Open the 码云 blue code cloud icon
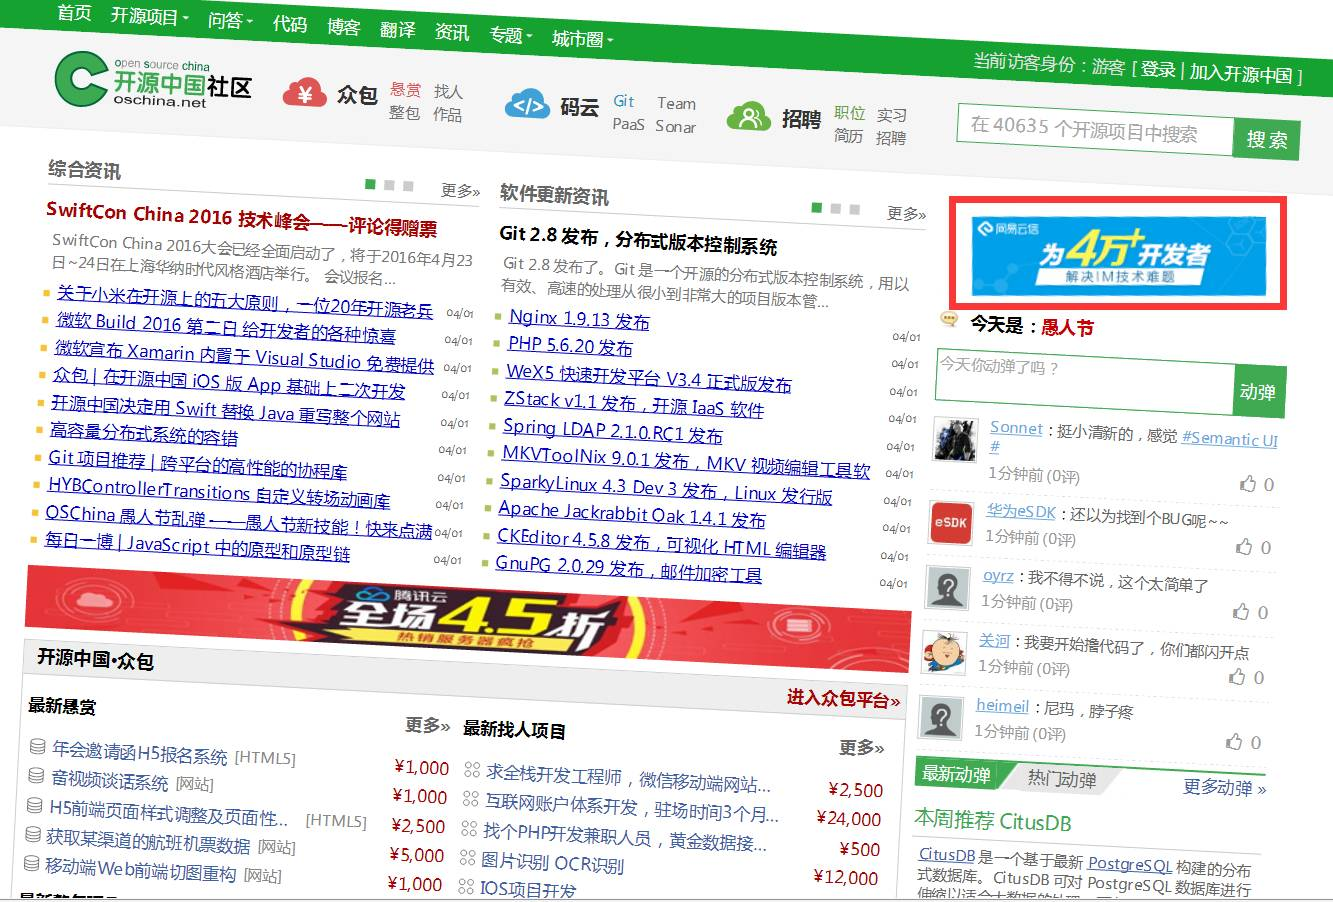The image size is (1333, 902). click(x=527, y=104)
